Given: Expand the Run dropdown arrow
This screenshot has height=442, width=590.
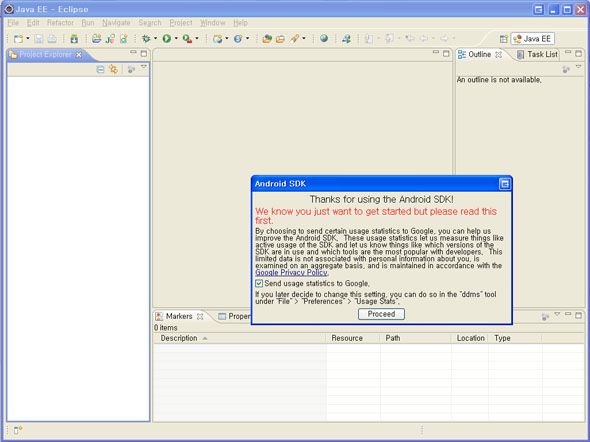Looking at the screenshot, I should click(x=176, y=39).
